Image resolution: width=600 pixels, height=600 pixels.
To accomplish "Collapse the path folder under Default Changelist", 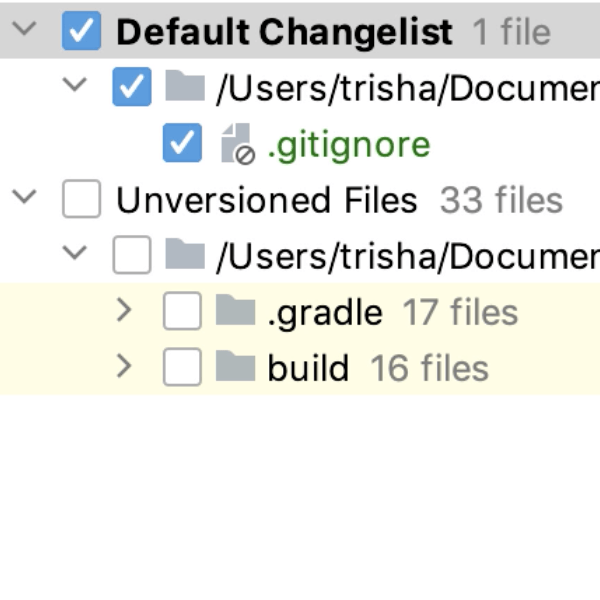I will [75, 86].
